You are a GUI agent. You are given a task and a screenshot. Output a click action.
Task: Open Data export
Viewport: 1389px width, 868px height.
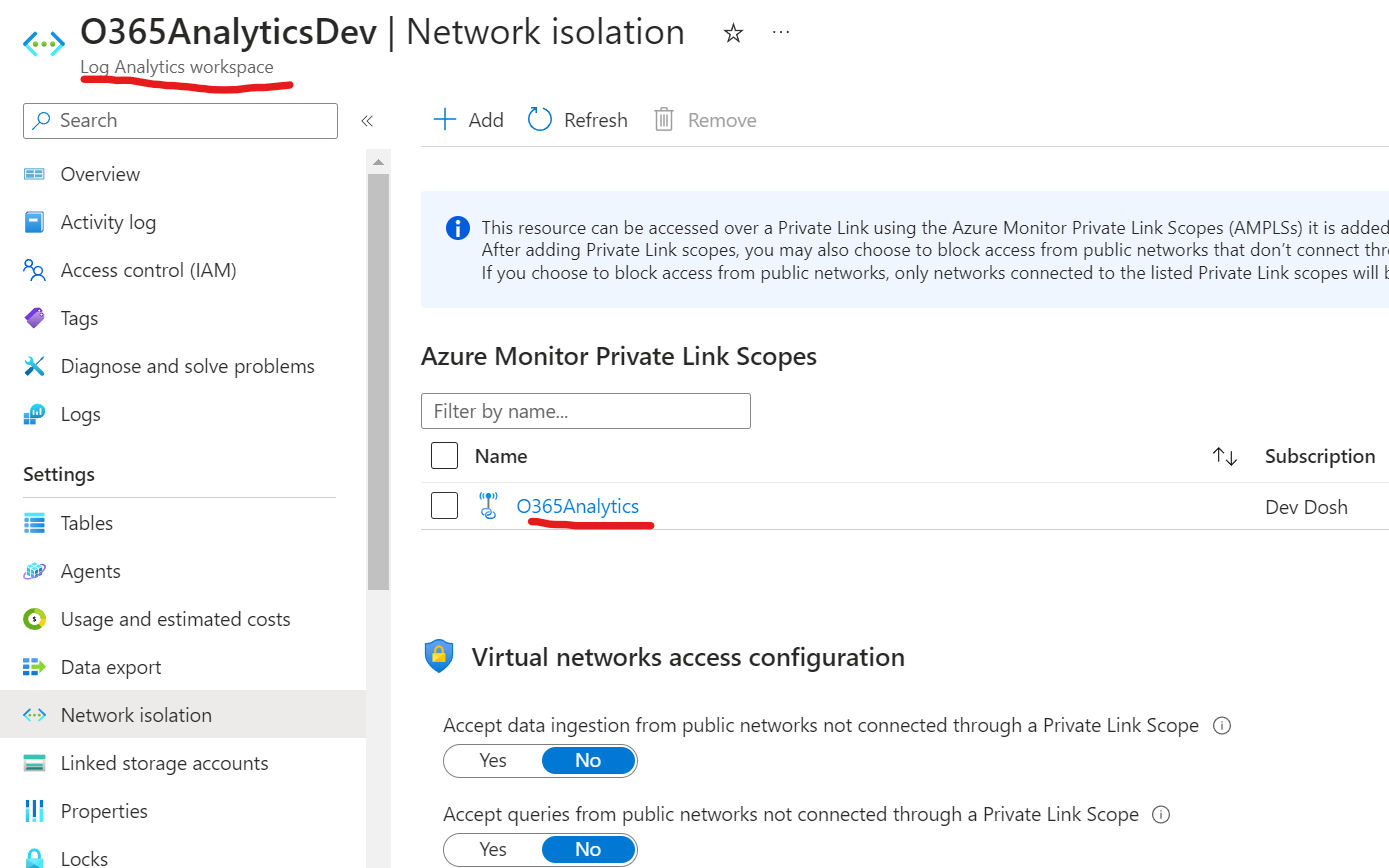click(x=111, y=667)
